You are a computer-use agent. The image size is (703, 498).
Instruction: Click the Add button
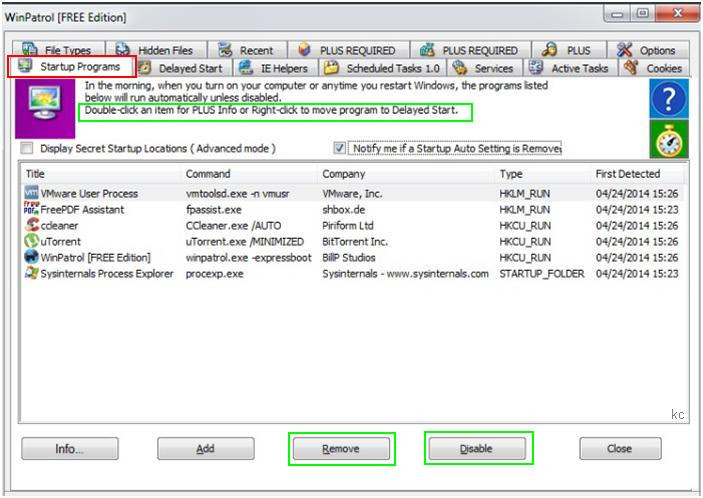pos(205,449)
